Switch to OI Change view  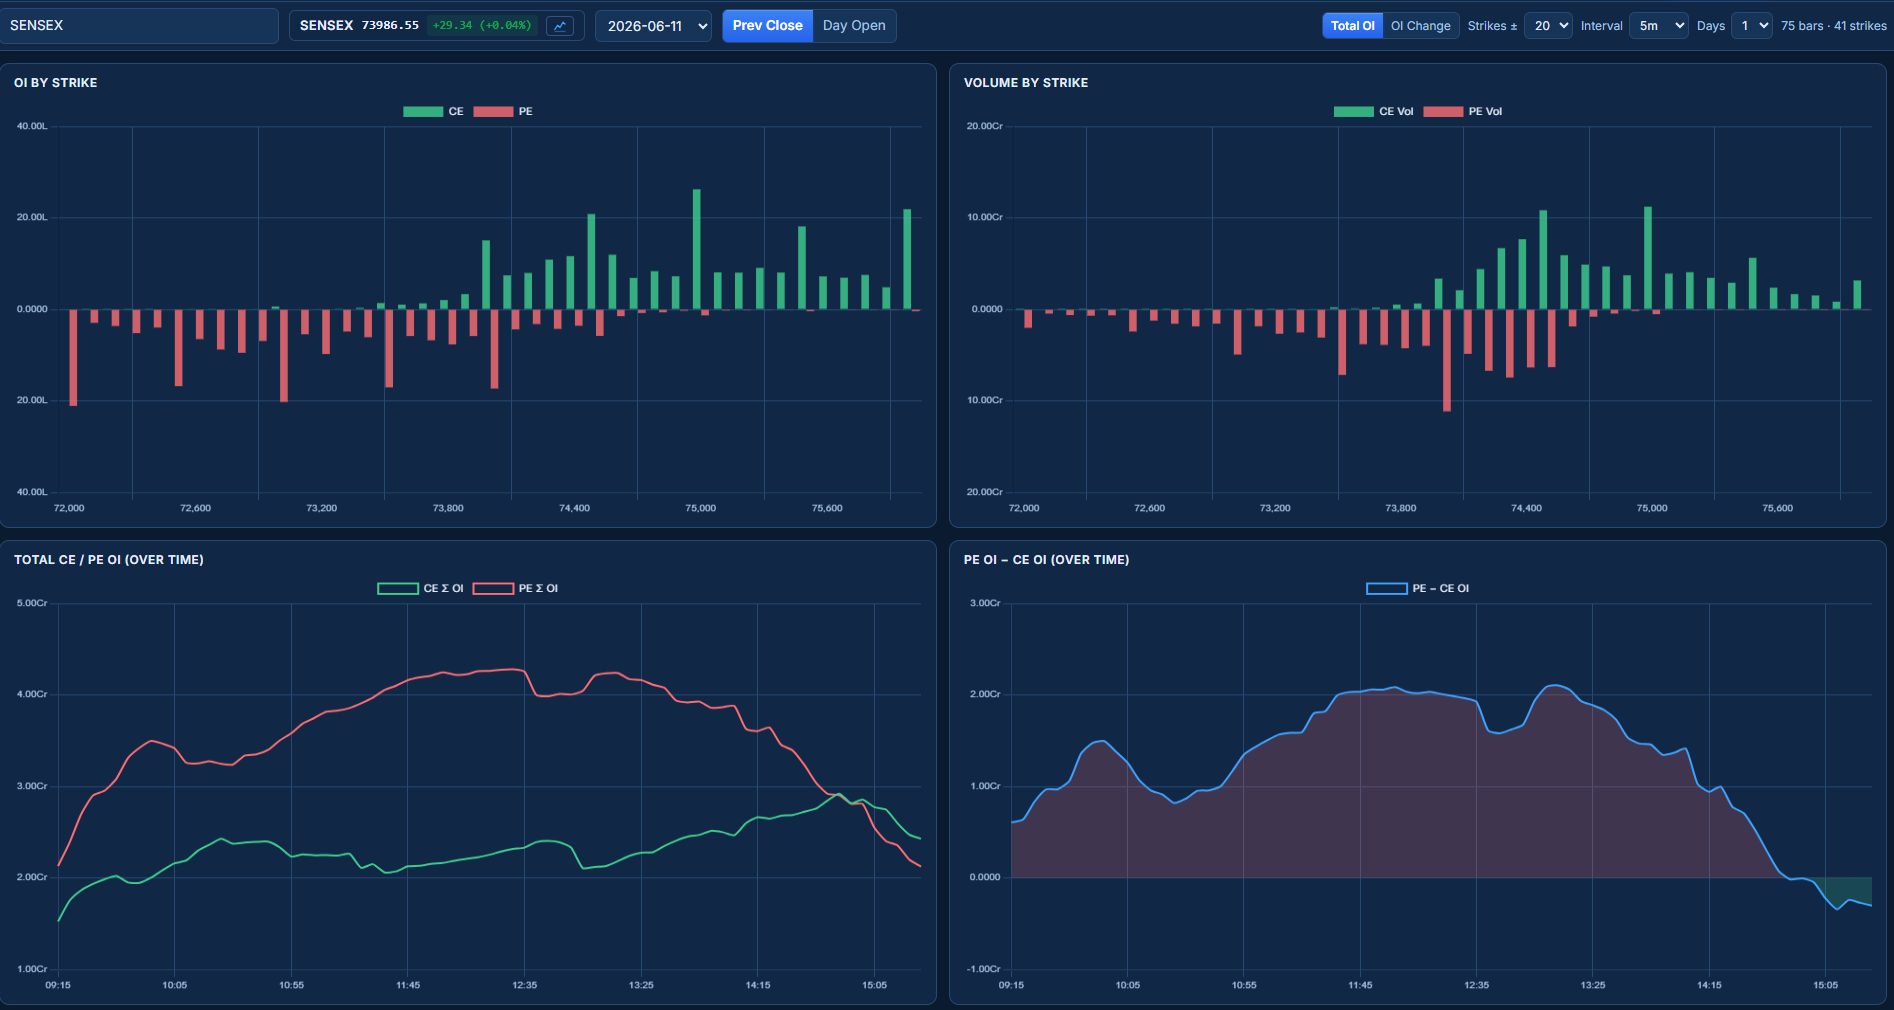tap(1420, 26)
